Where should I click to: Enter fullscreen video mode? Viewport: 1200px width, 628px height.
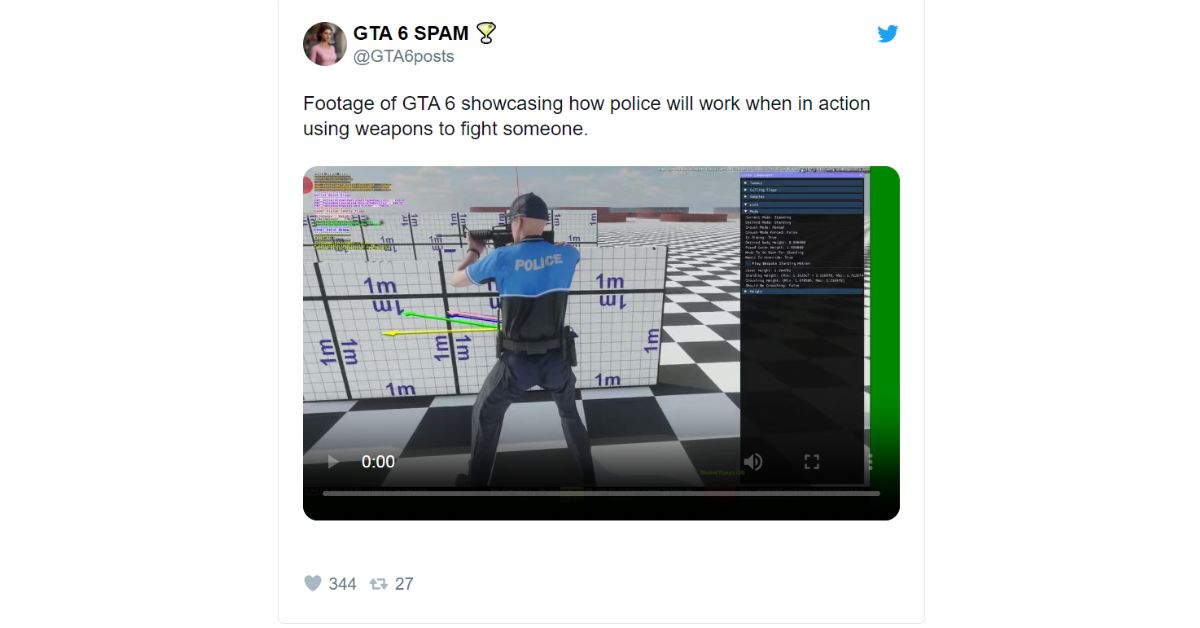[812, 462]
